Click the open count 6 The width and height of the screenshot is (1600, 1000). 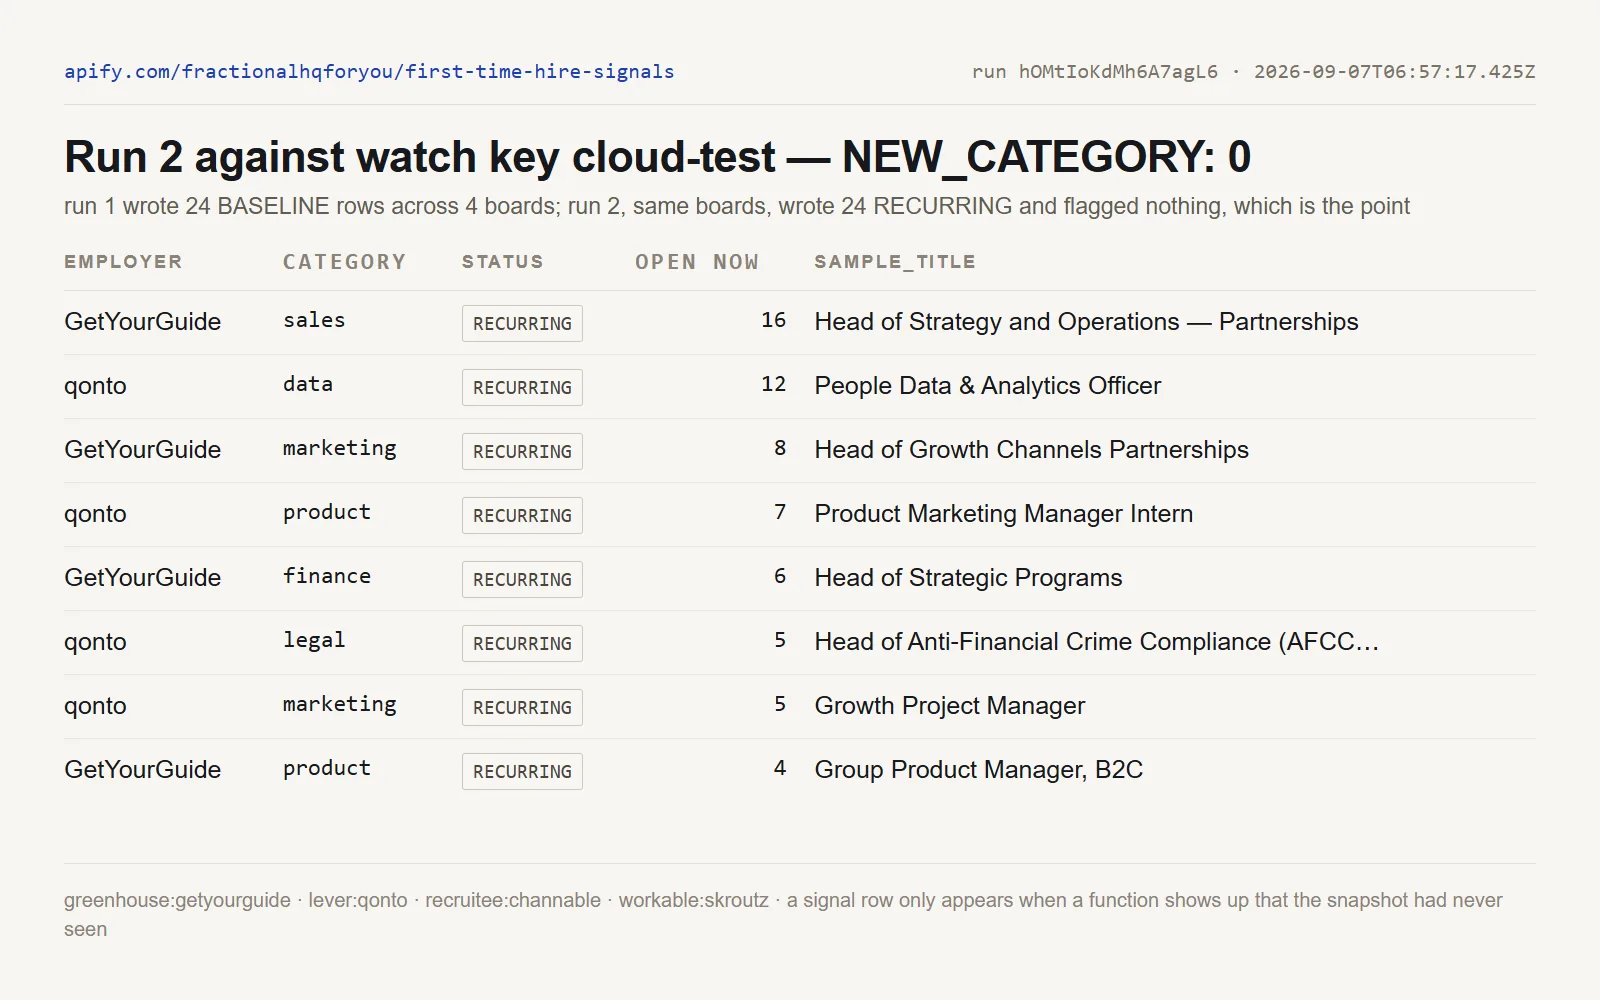coord(780,576)
